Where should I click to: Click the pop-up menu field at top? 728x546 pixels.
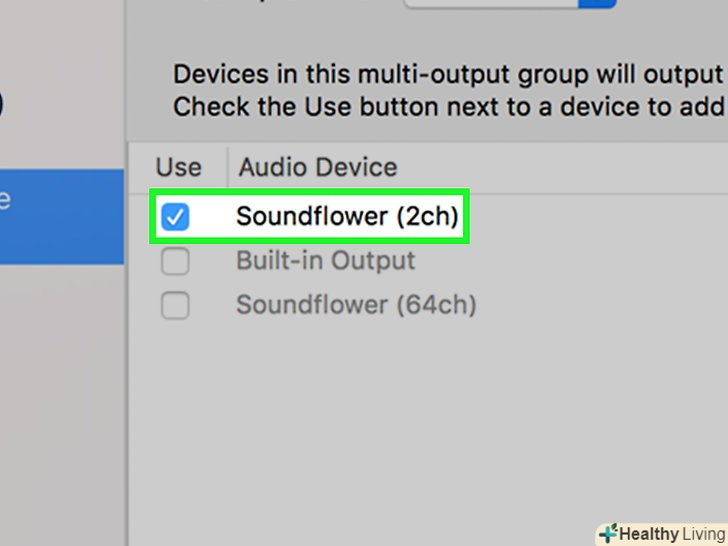click(490, 3)
